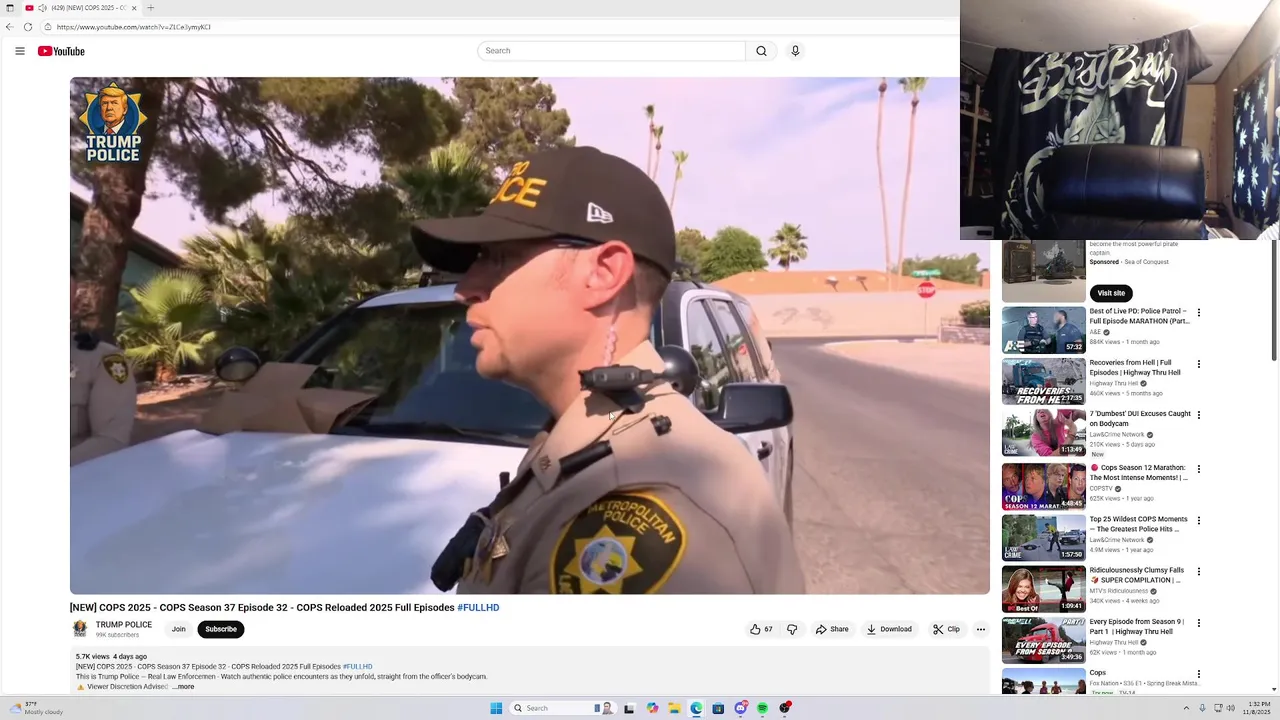Expand the description with ...more
This screenshot has height=720, width=1280.
183,687
